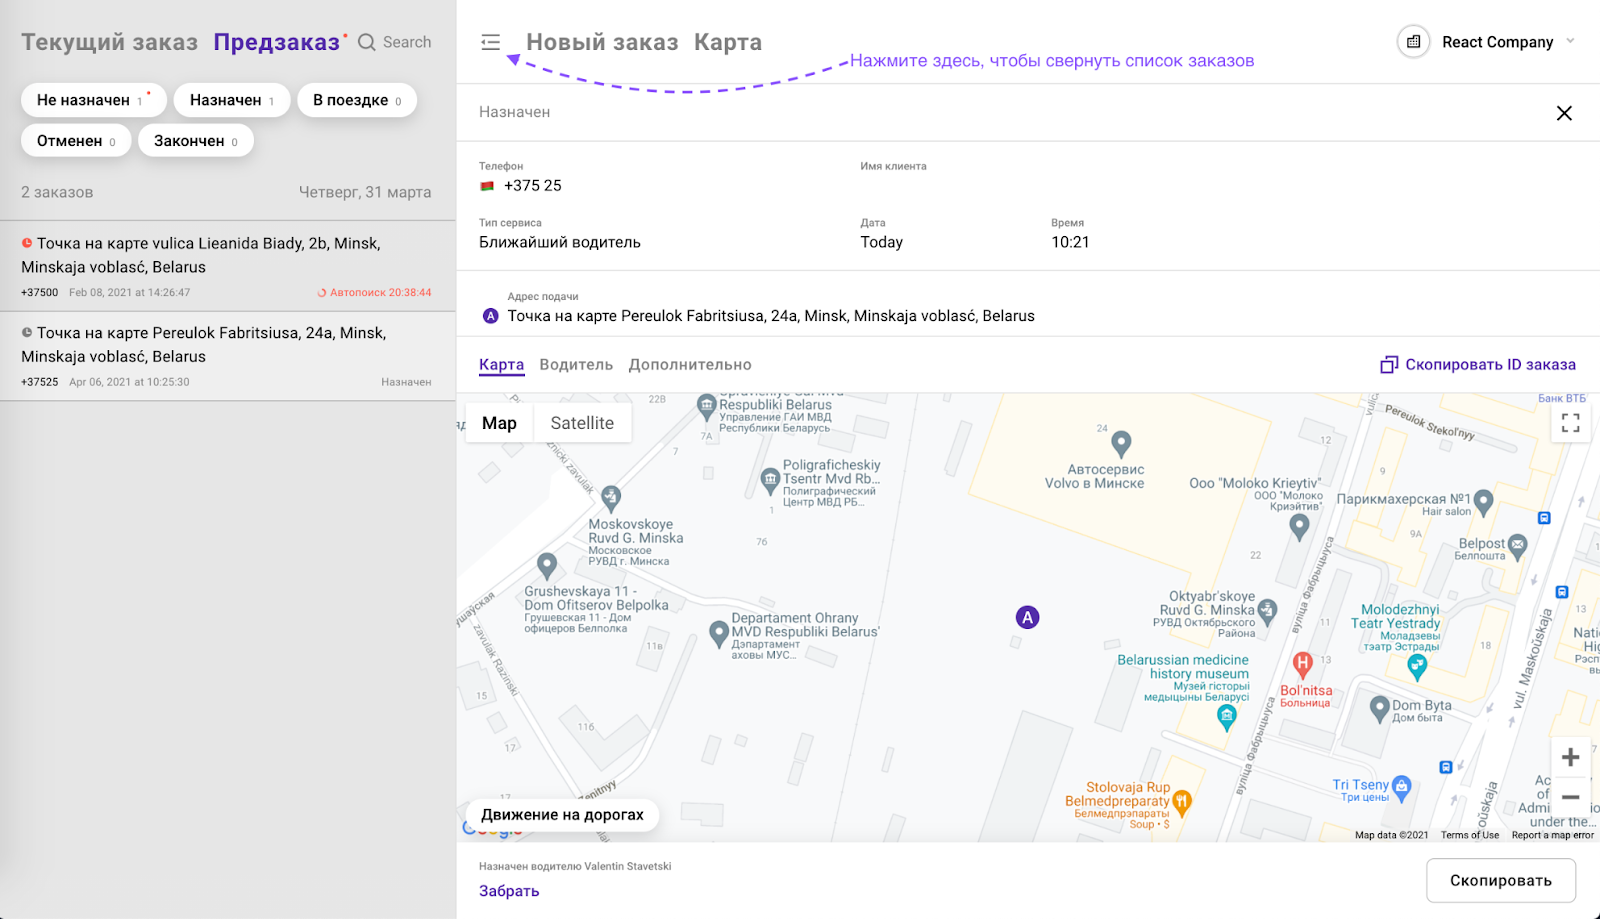Open the 'Водитель' tab
1600x919 pixels.
point(576,365)
